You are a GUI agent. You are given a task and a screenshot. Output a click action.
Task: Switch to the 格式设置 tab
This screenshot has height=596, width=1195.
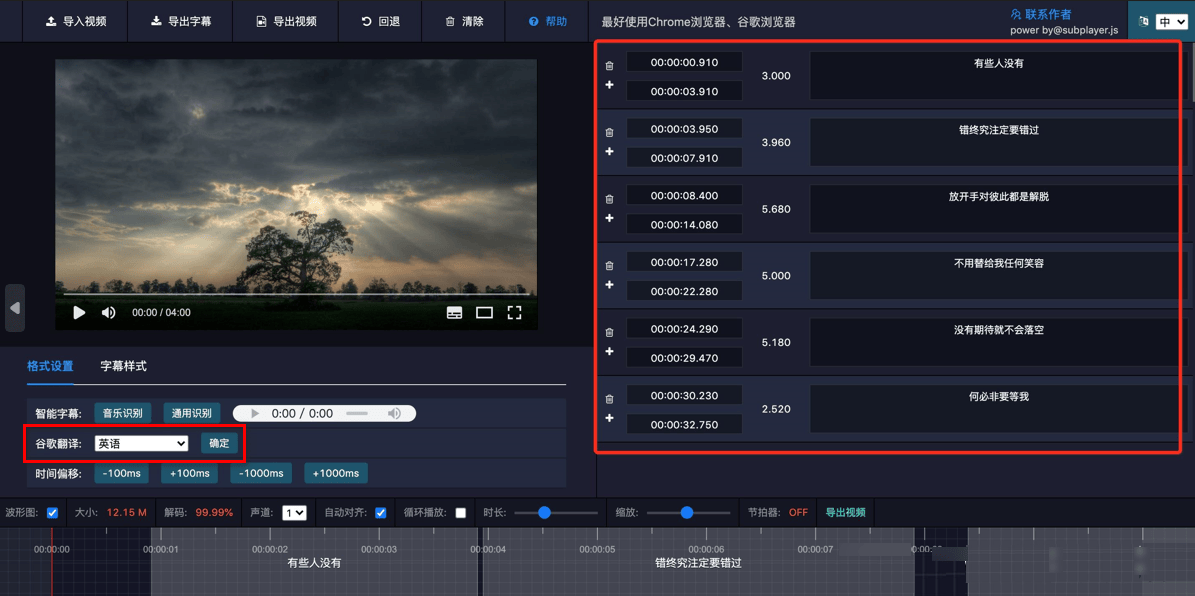point(50,366)
